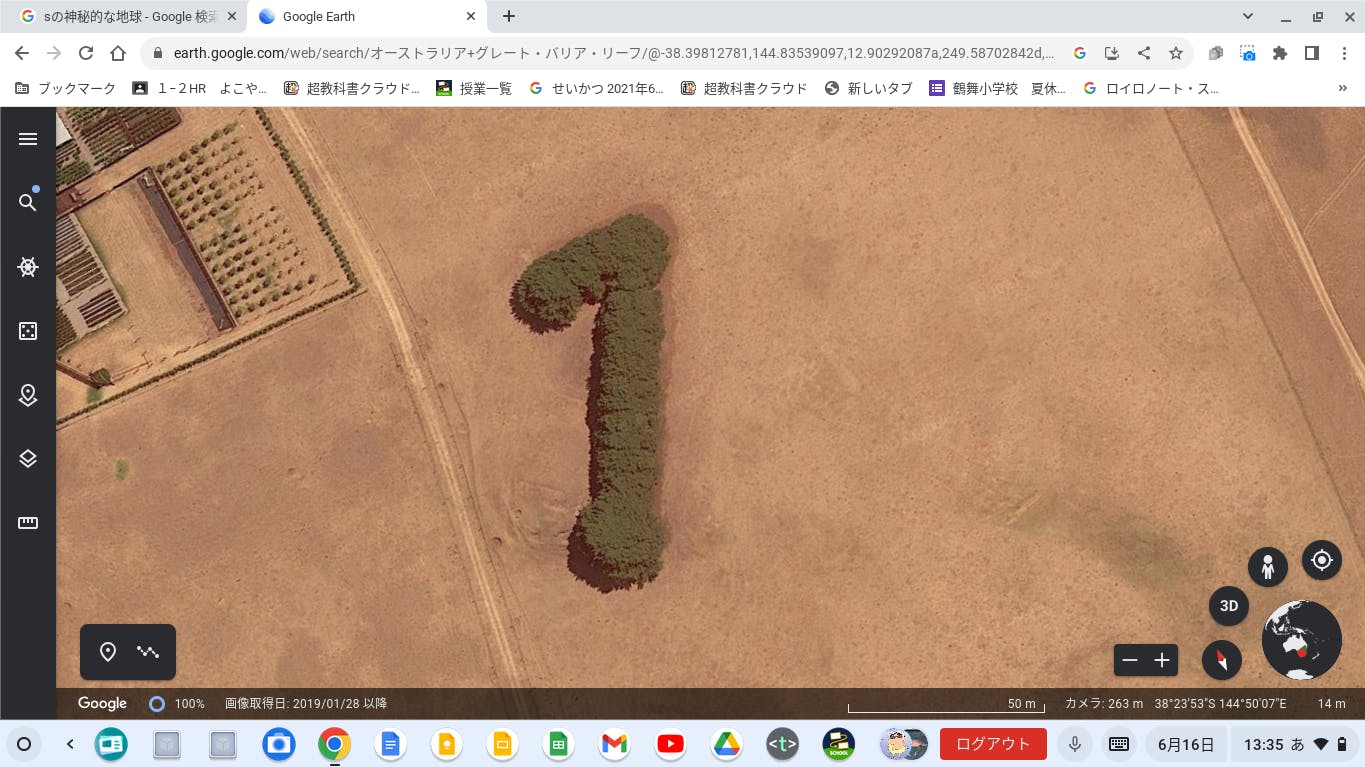Toggle the 3D view button

point(1229,606)
